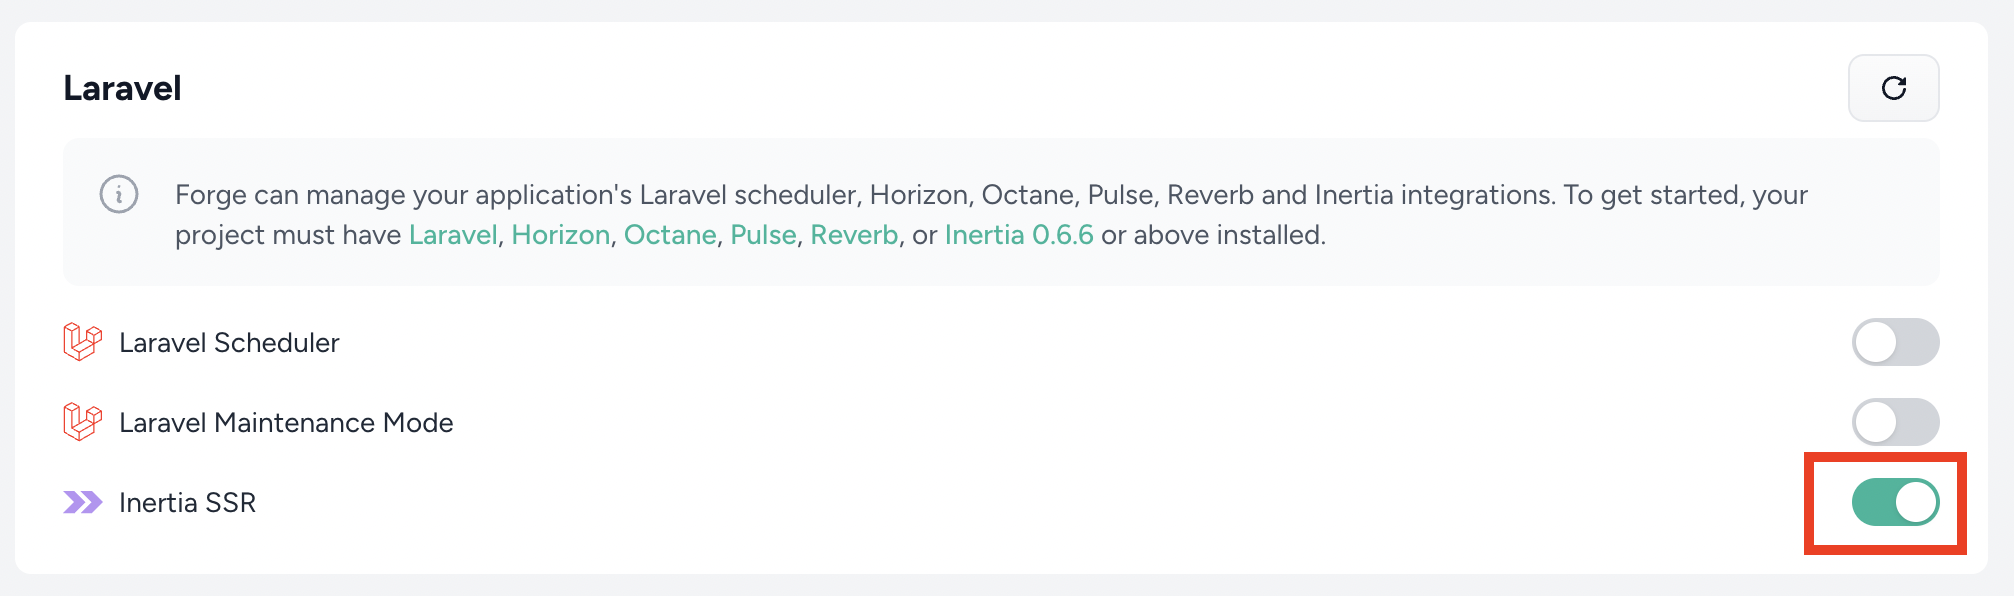The width and height of the screenshot is (2014, 596).
Task: Turn on Laravel Maintenance Mode switch
Action: (1895, 422)
